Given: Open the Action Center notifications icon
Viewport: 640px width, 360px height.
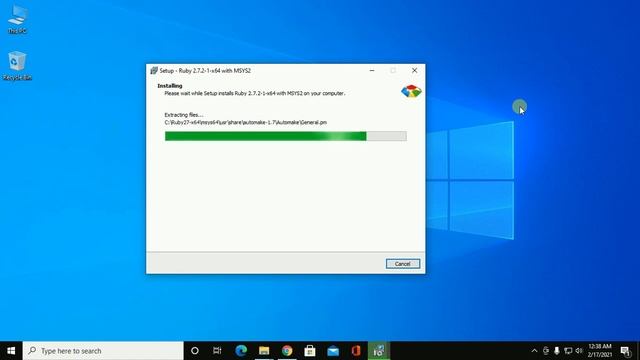Looking at the screenshot, I should [625, 351].
